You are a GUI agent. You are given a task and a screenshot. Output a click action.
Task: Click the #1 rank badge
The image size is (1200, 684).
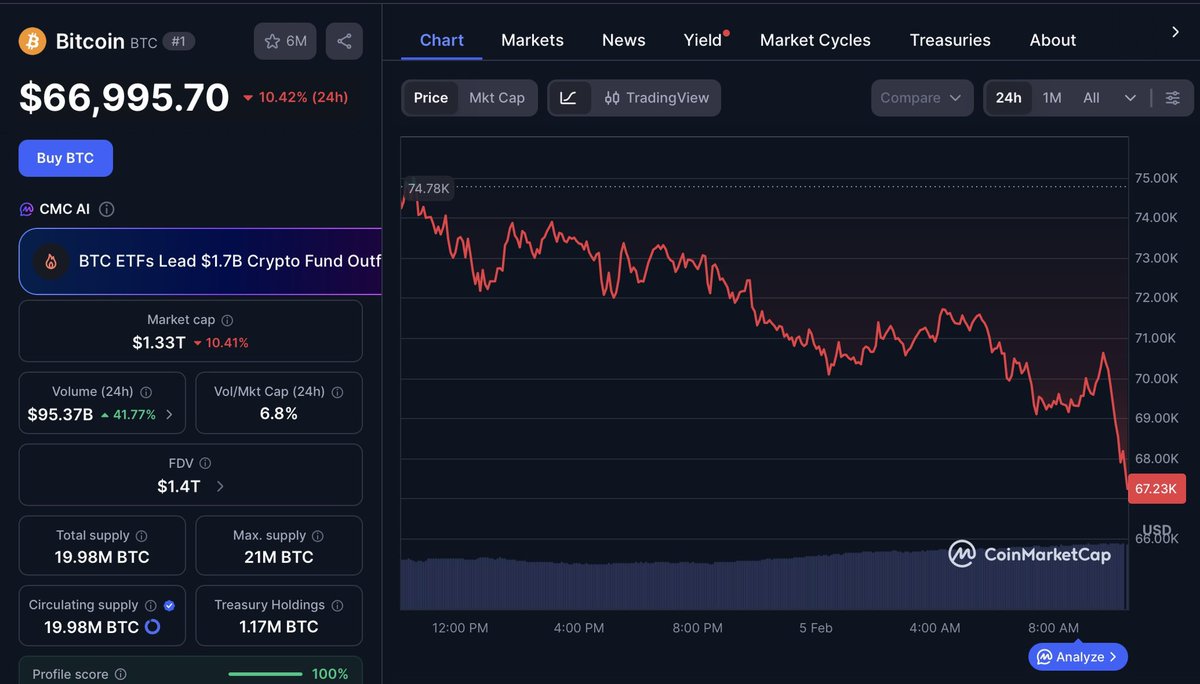(x=178, y=41)
